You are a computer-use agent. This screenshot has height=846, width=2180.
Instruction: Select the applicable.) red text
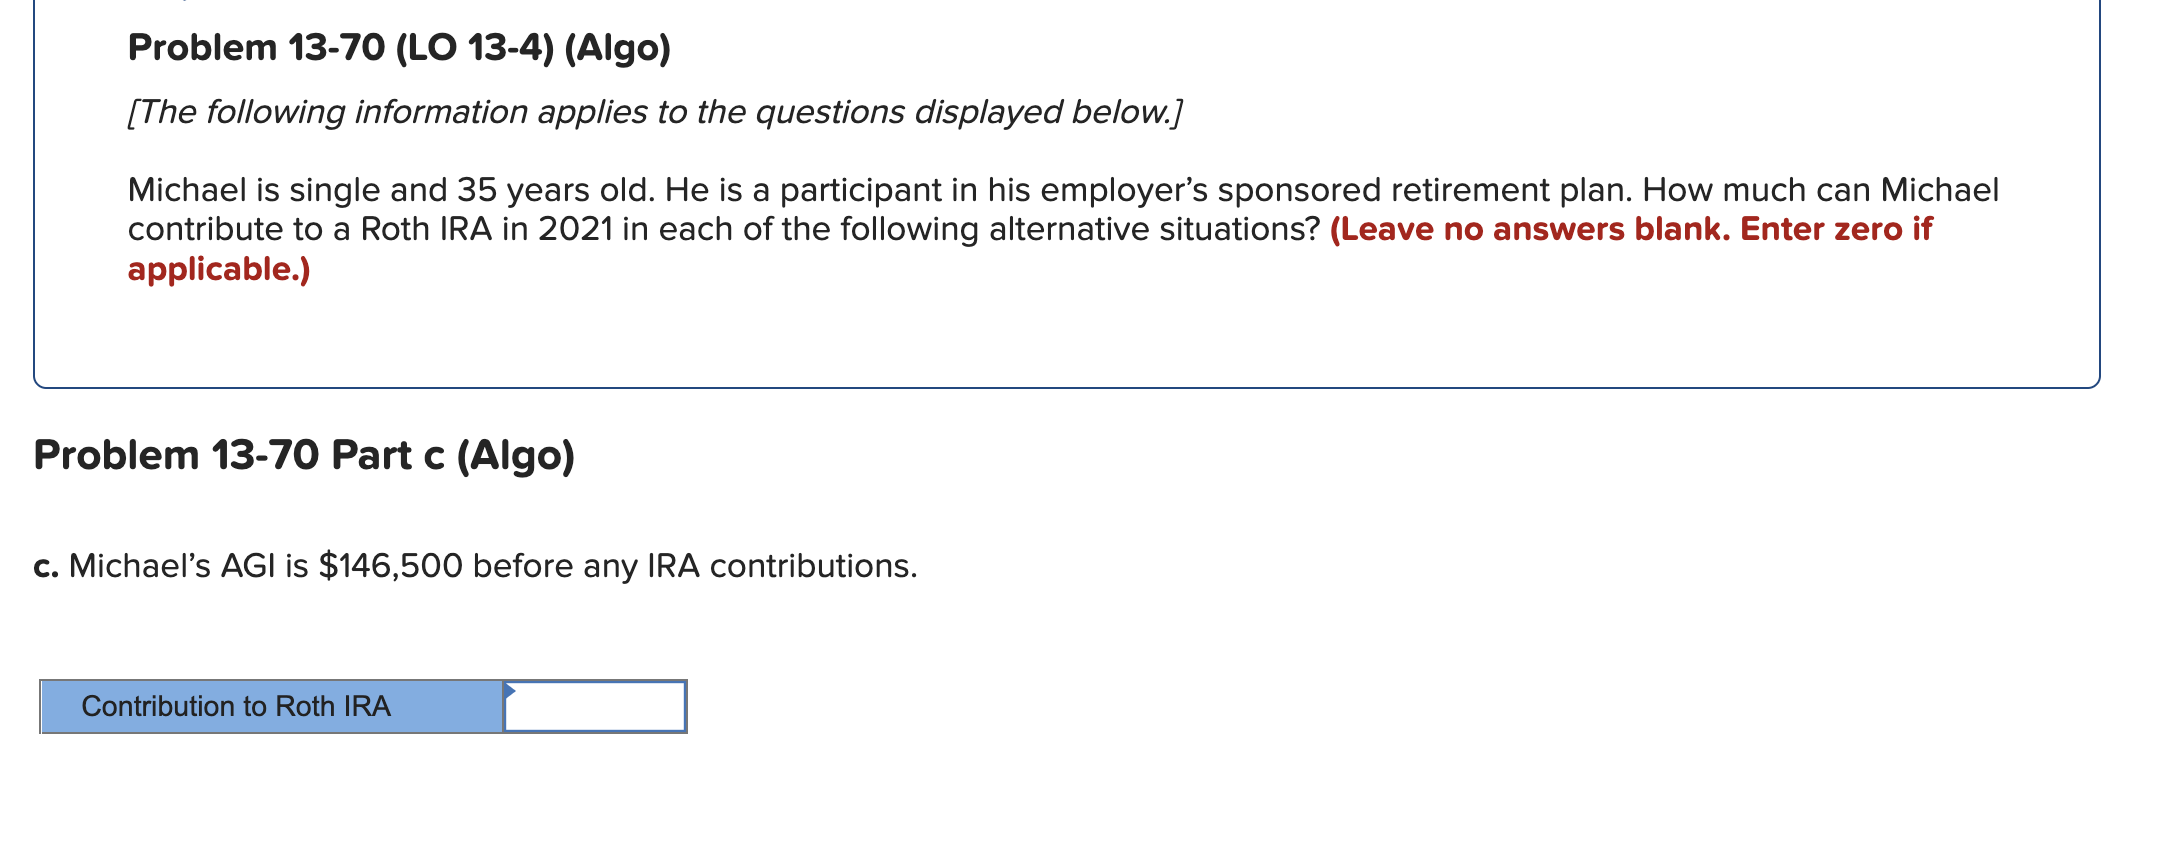click(x=218, y=268)
